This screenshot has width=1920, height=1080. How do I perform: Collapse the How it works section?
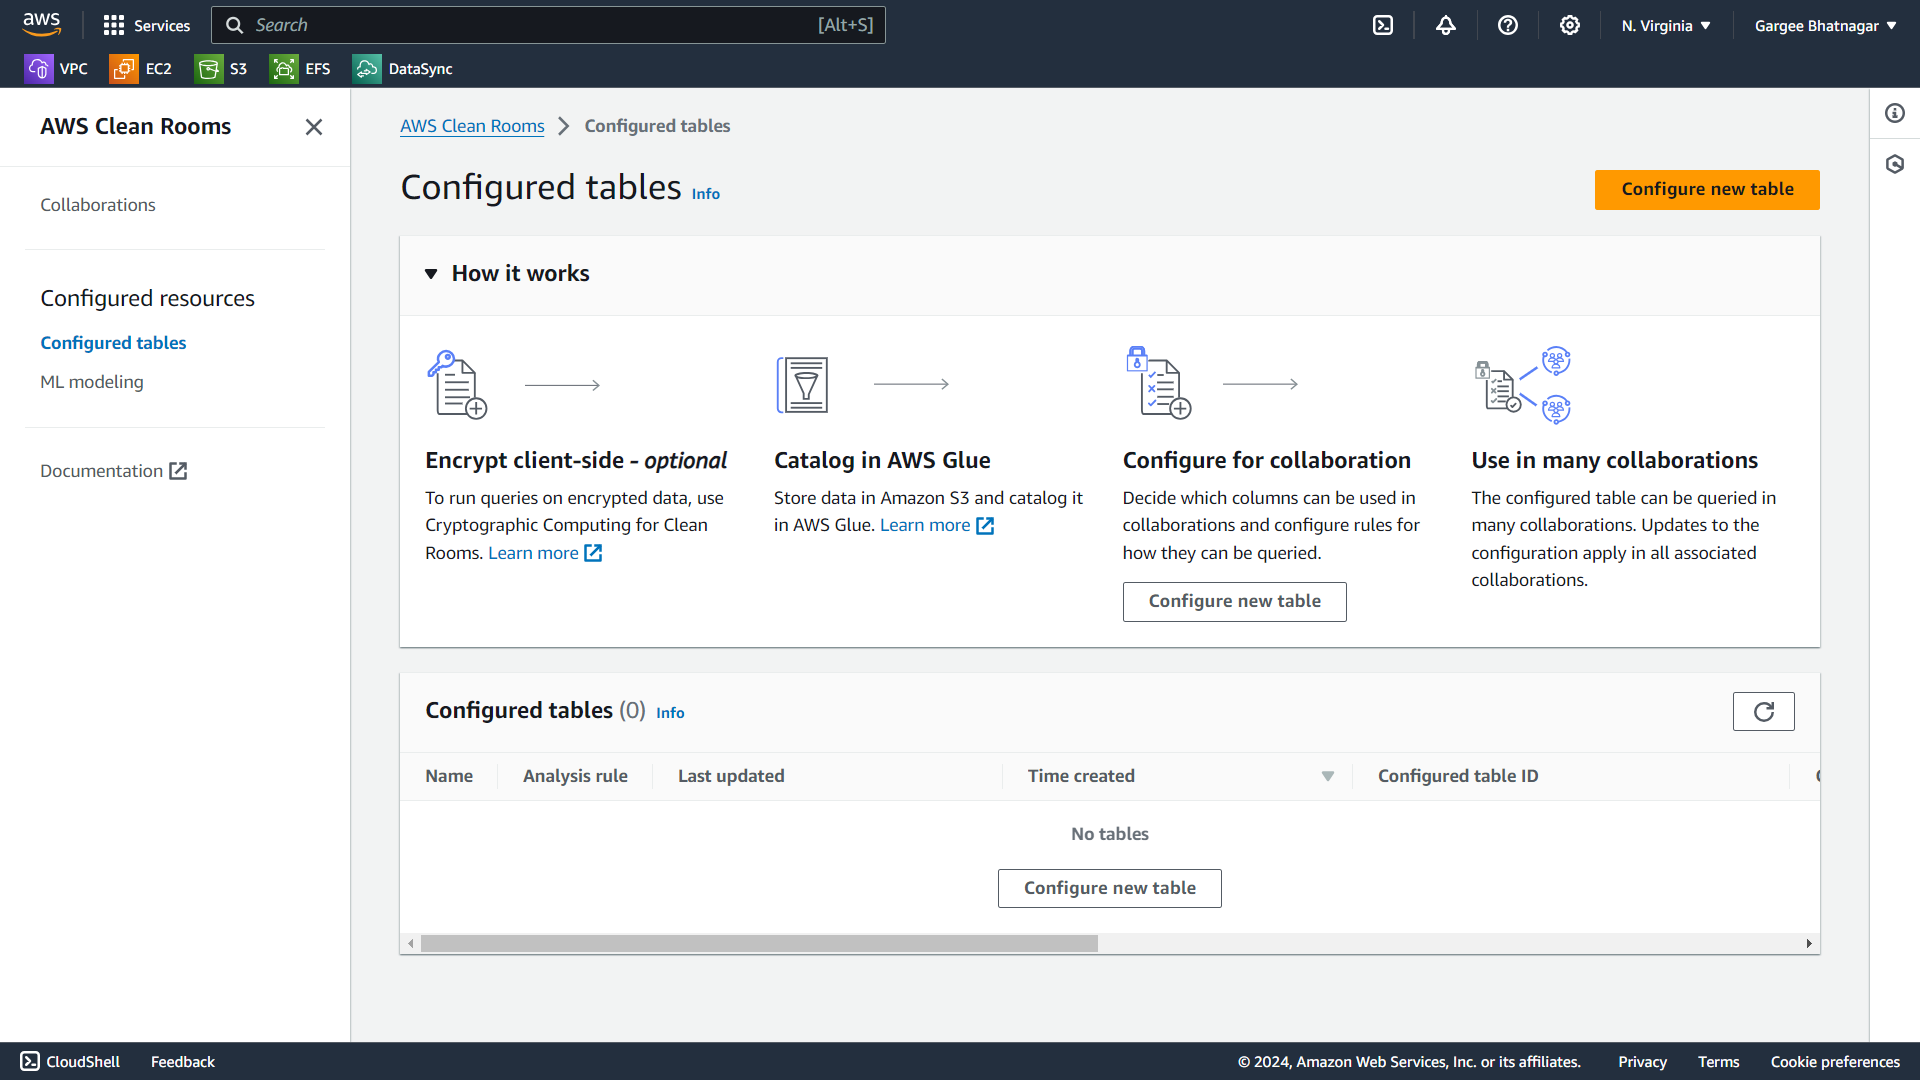pyautogui.click(x=431, y=274)
